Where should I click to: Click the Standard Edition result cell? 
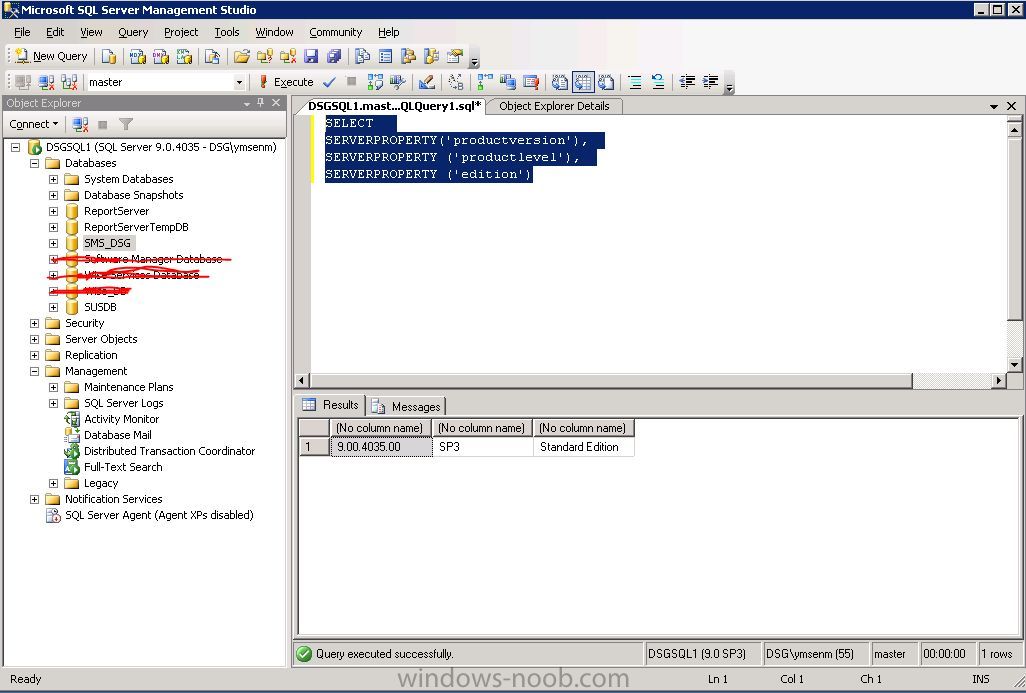pyautogui.click(x=583, y=447)
